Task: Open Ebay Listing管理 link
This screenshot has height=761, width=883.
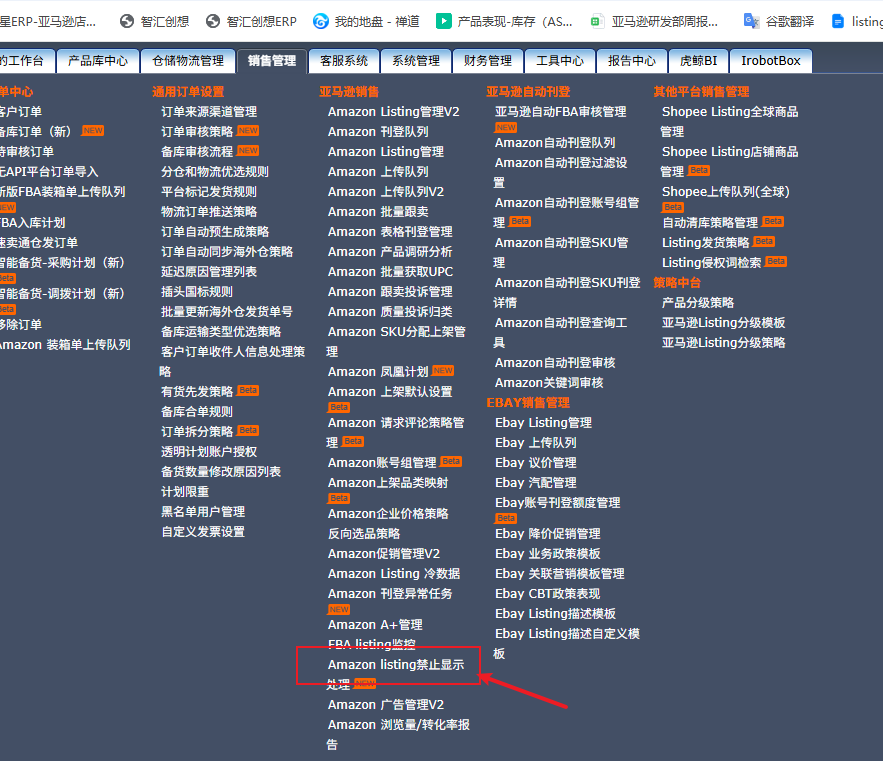Action: [543, 422]
